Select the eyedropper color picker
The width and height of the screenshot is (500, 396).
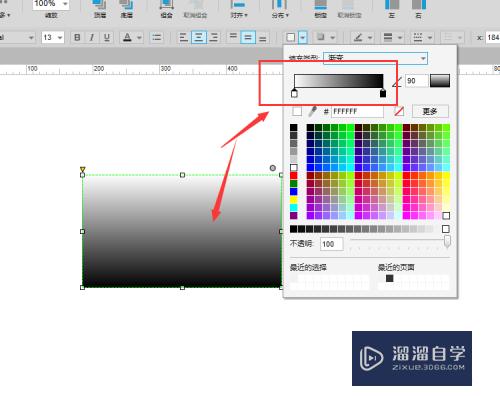click(312, 111)
